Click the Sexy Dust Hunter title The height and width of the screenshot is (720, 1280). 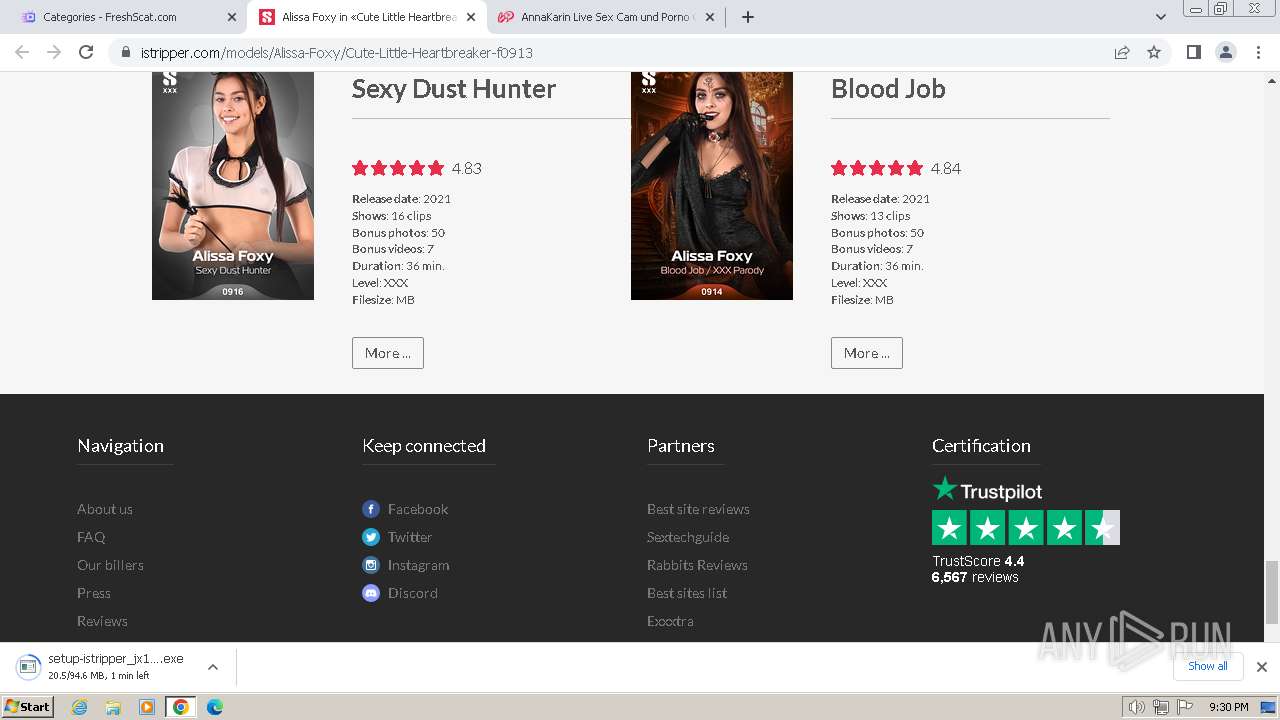pyautogui.click(x=454, y=89)
